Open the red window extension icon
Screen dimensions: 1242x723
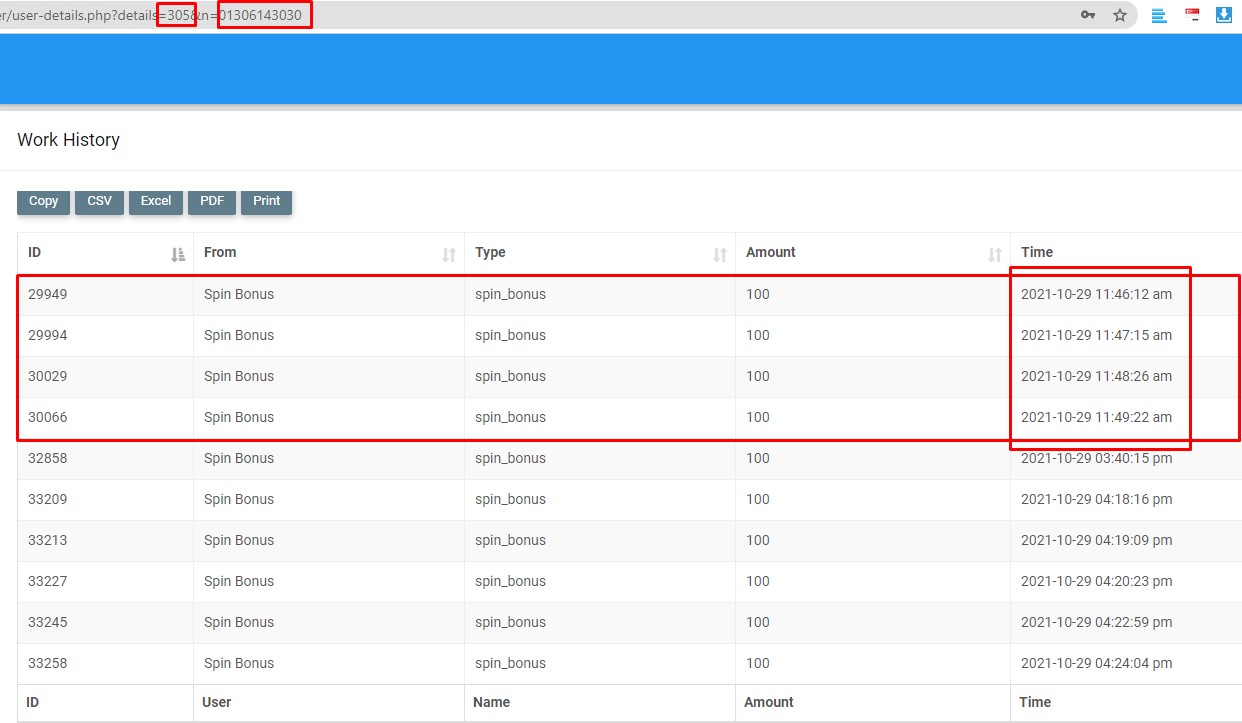1192,15
